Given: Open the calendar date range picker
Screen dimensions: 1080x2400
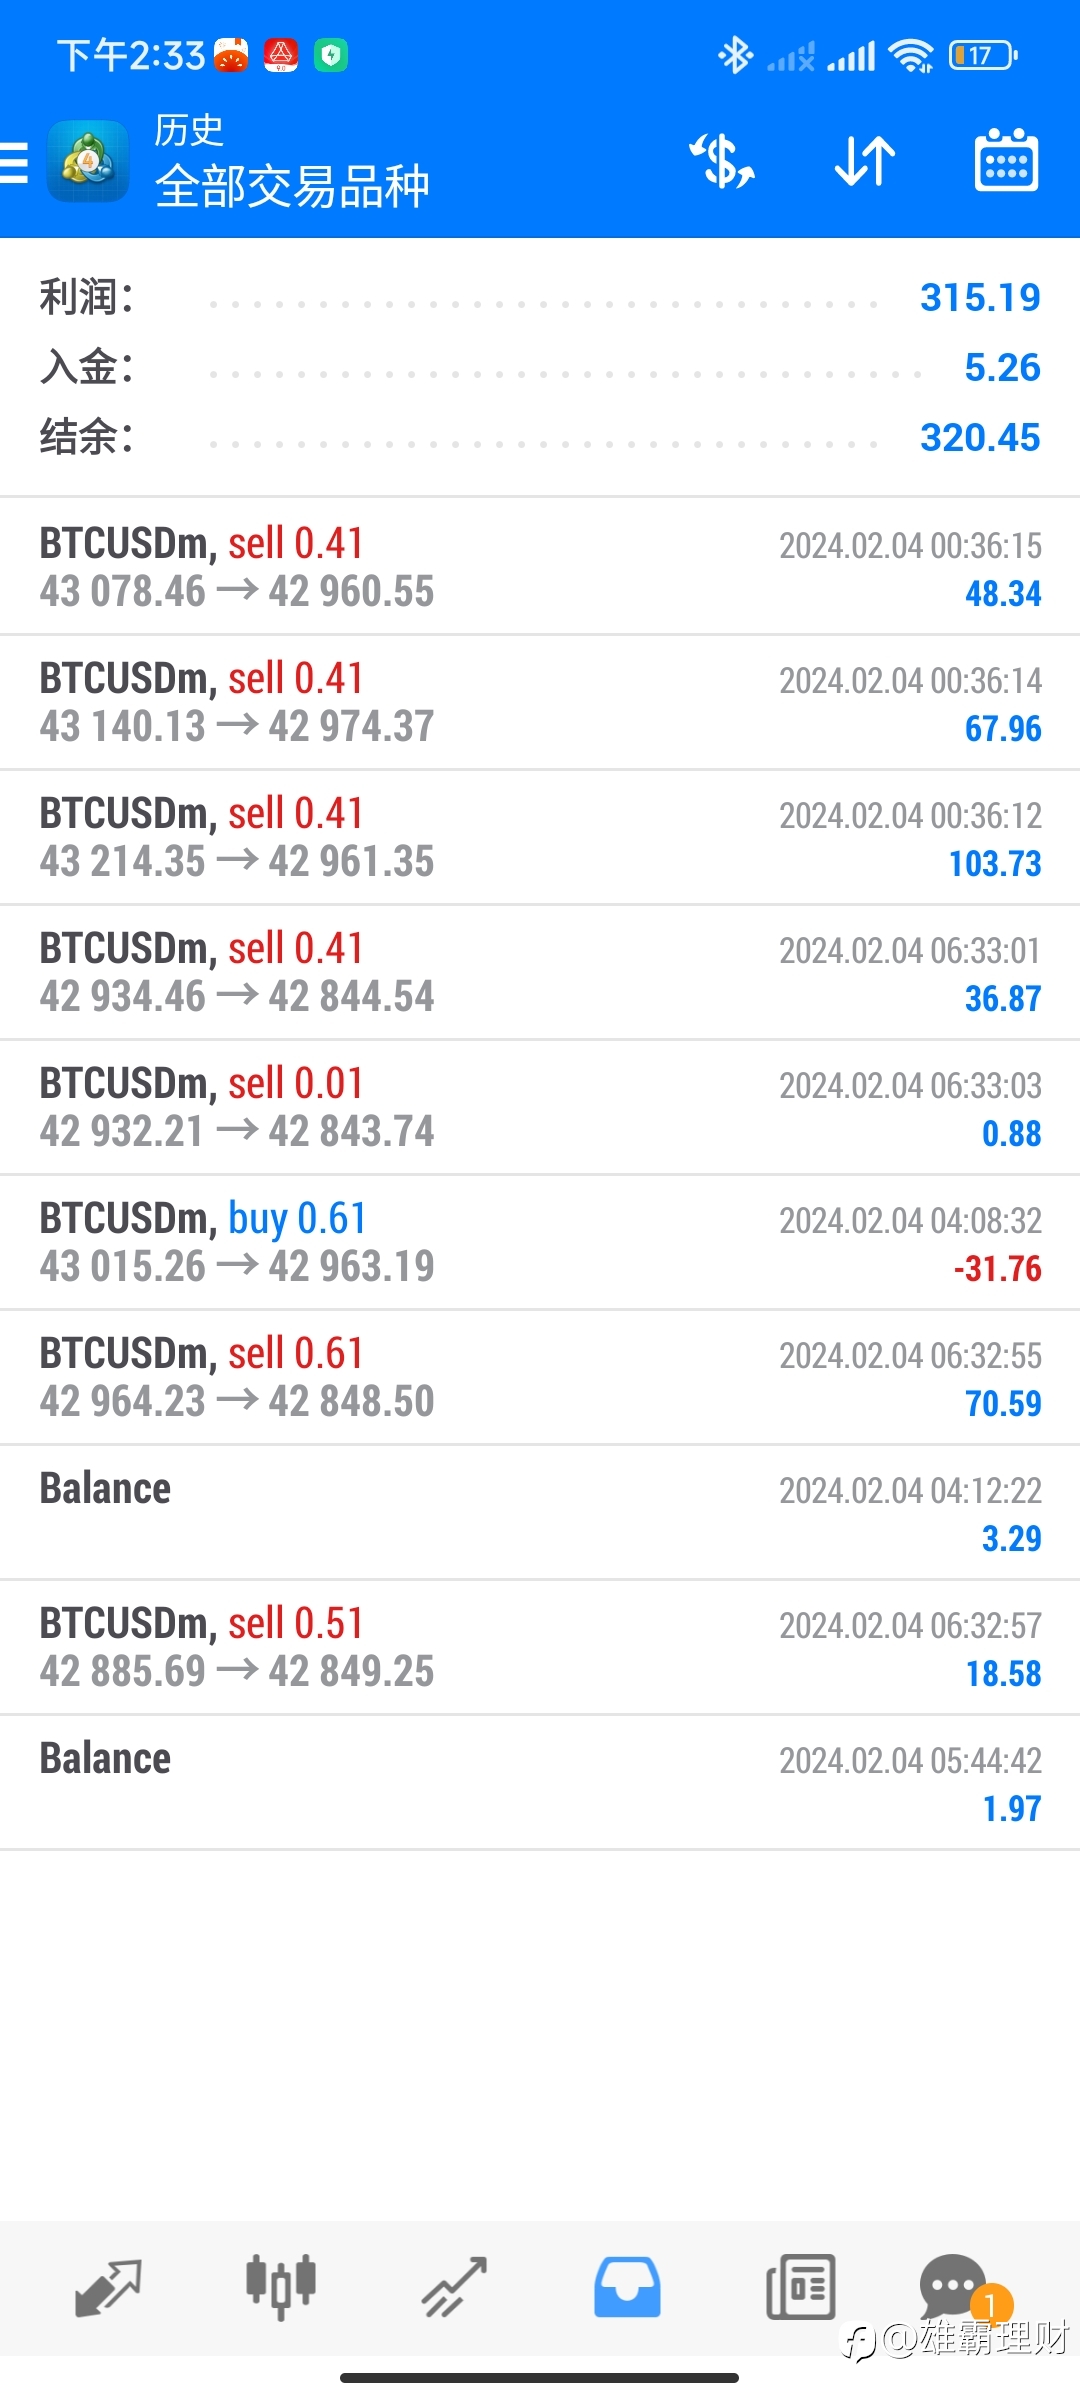Looking at the screenshot, I should tap(1006, 160).
